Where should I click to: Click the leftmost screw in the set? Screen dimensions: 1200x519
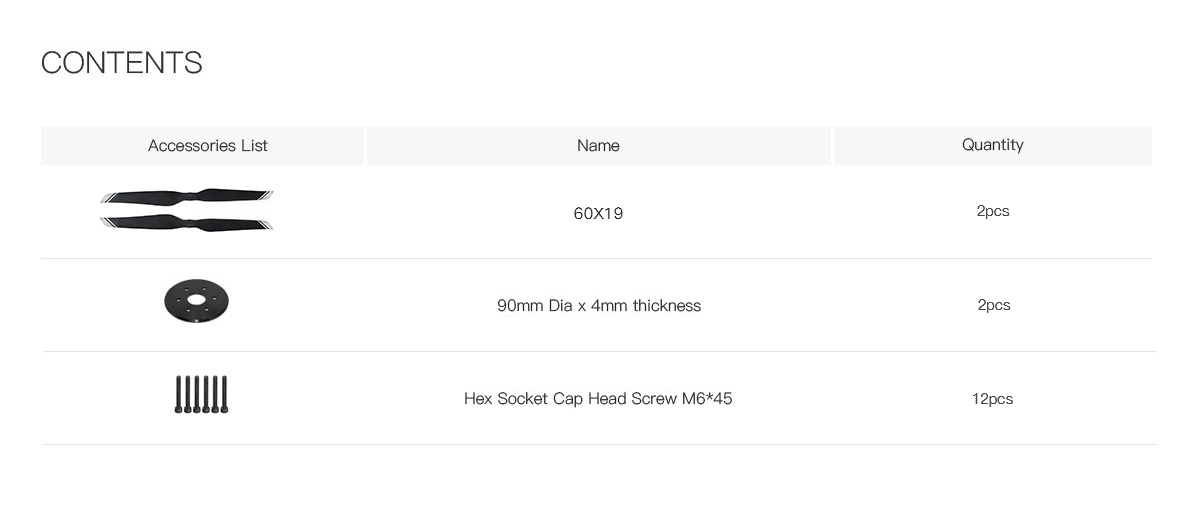(x=178, y=395)
